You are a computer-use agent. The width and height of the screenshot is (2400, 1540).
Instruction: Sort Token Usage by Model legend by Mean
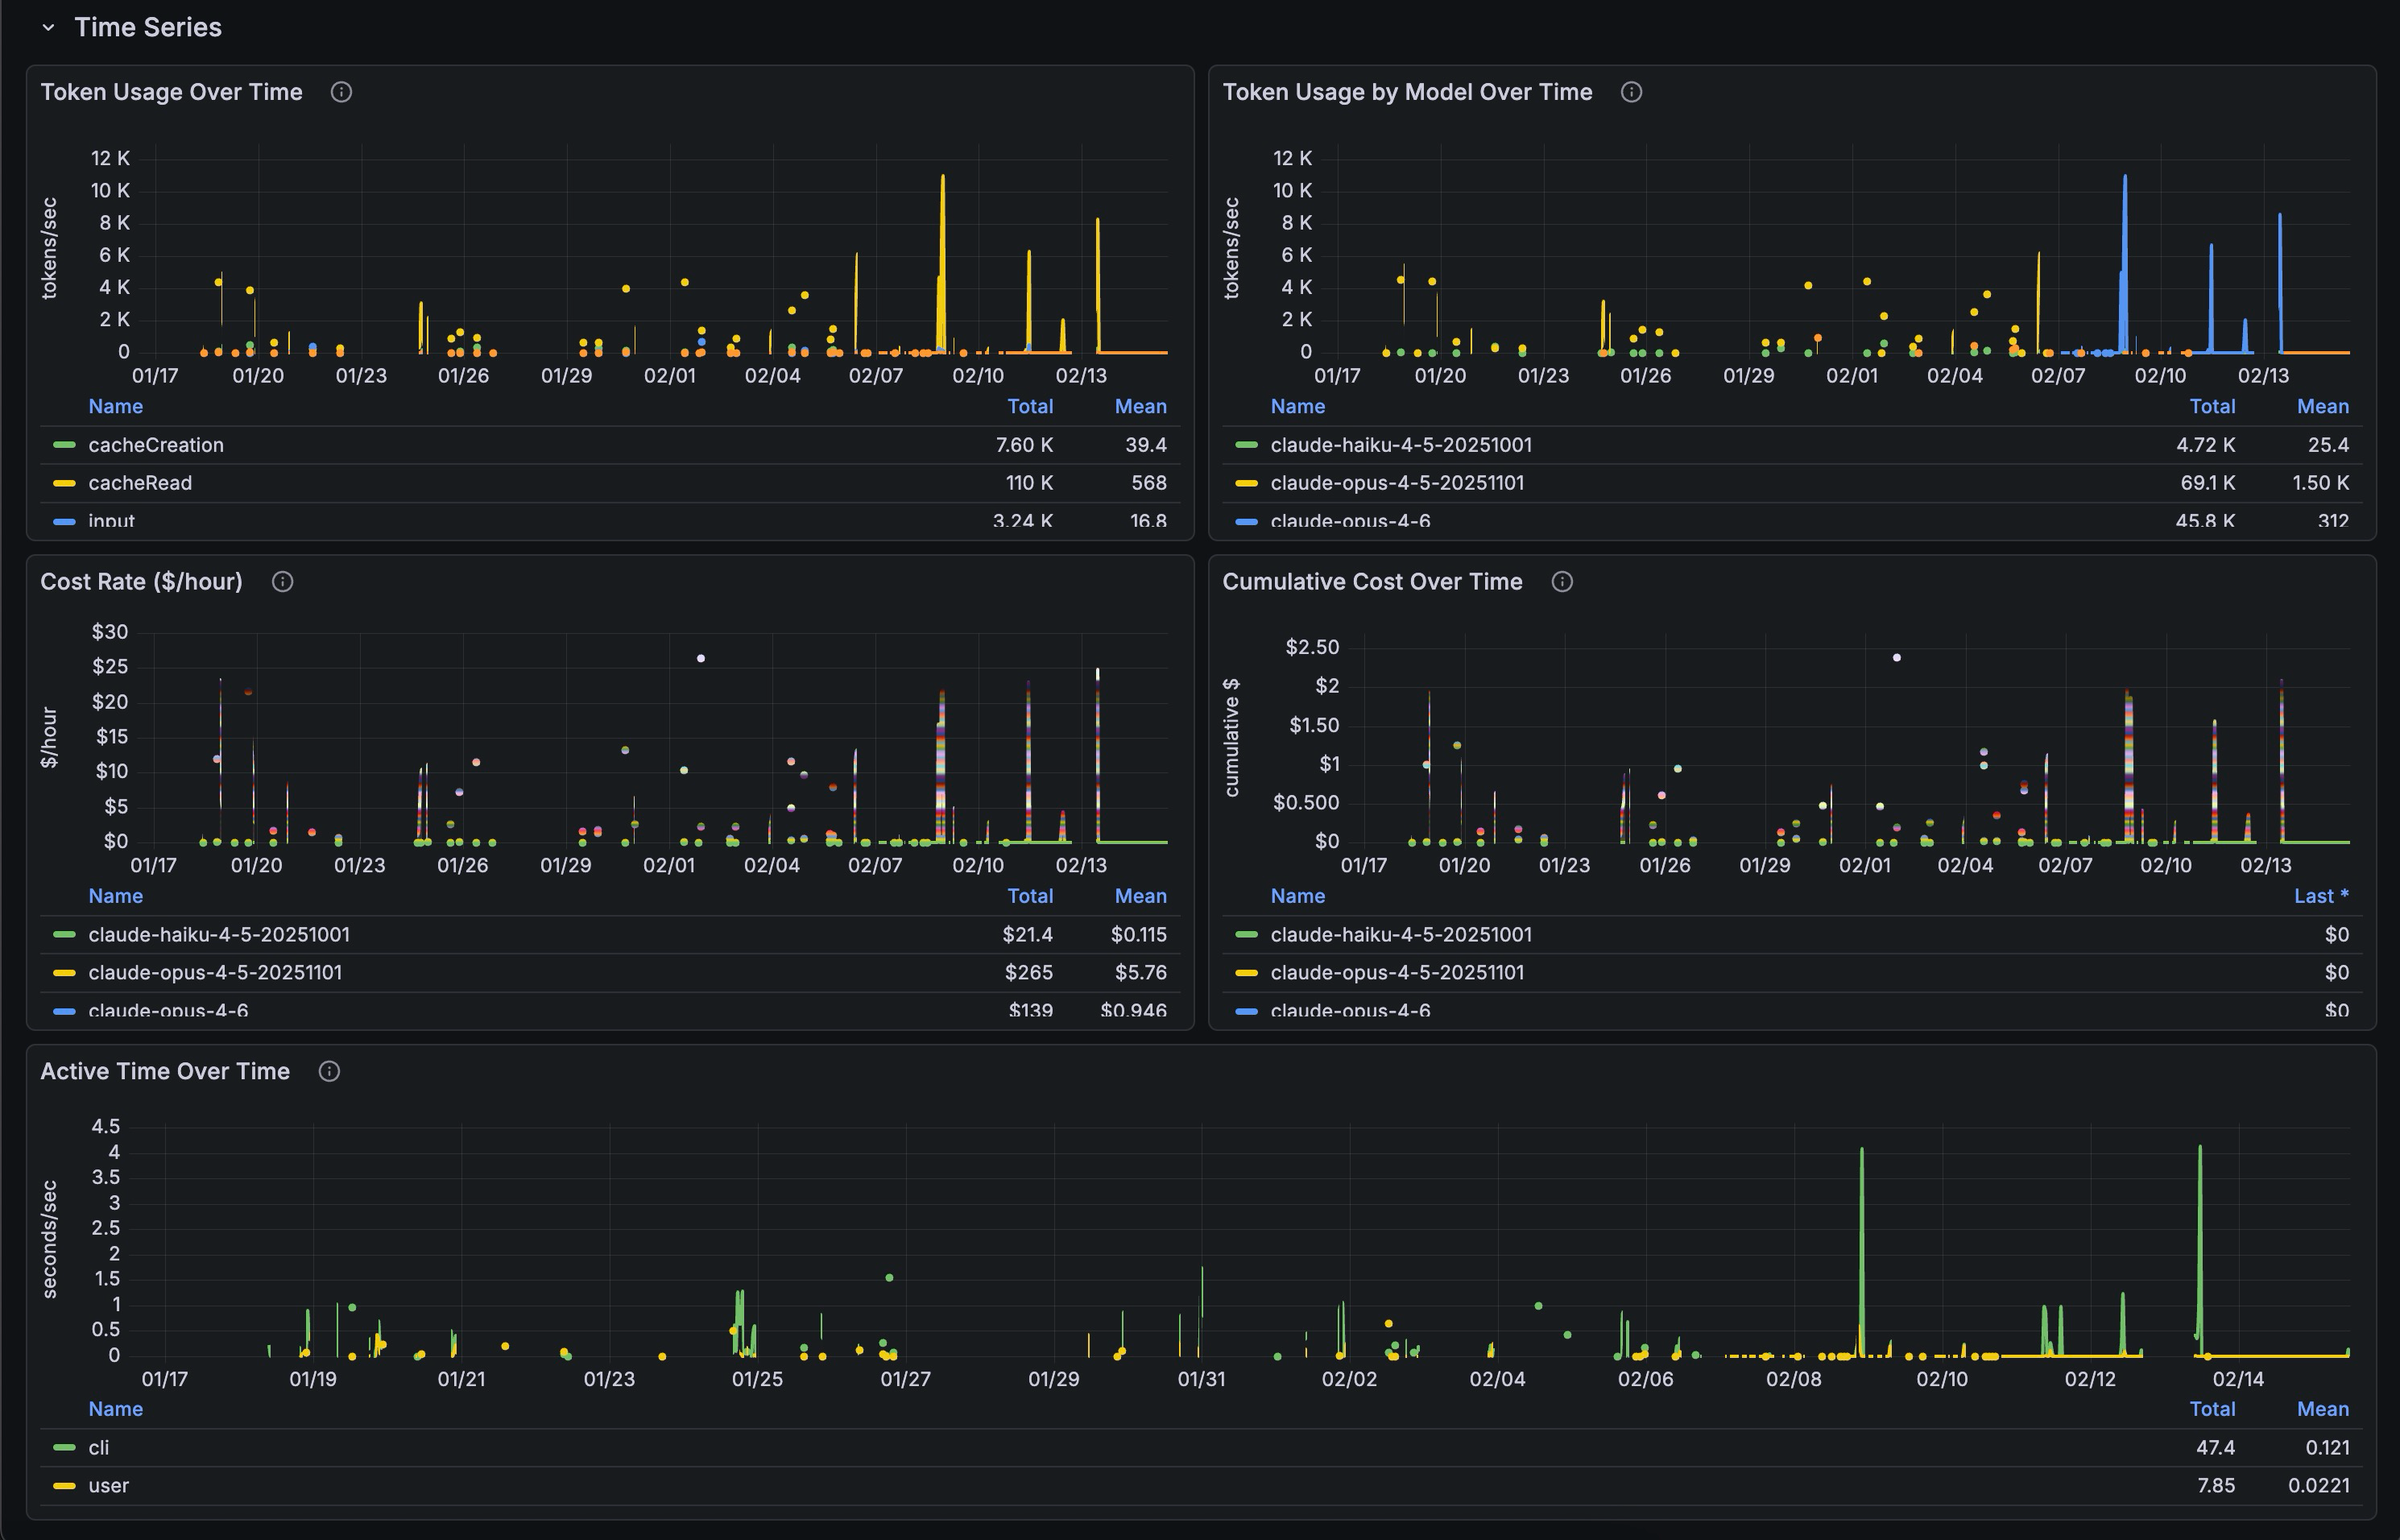coord(2323,407)
